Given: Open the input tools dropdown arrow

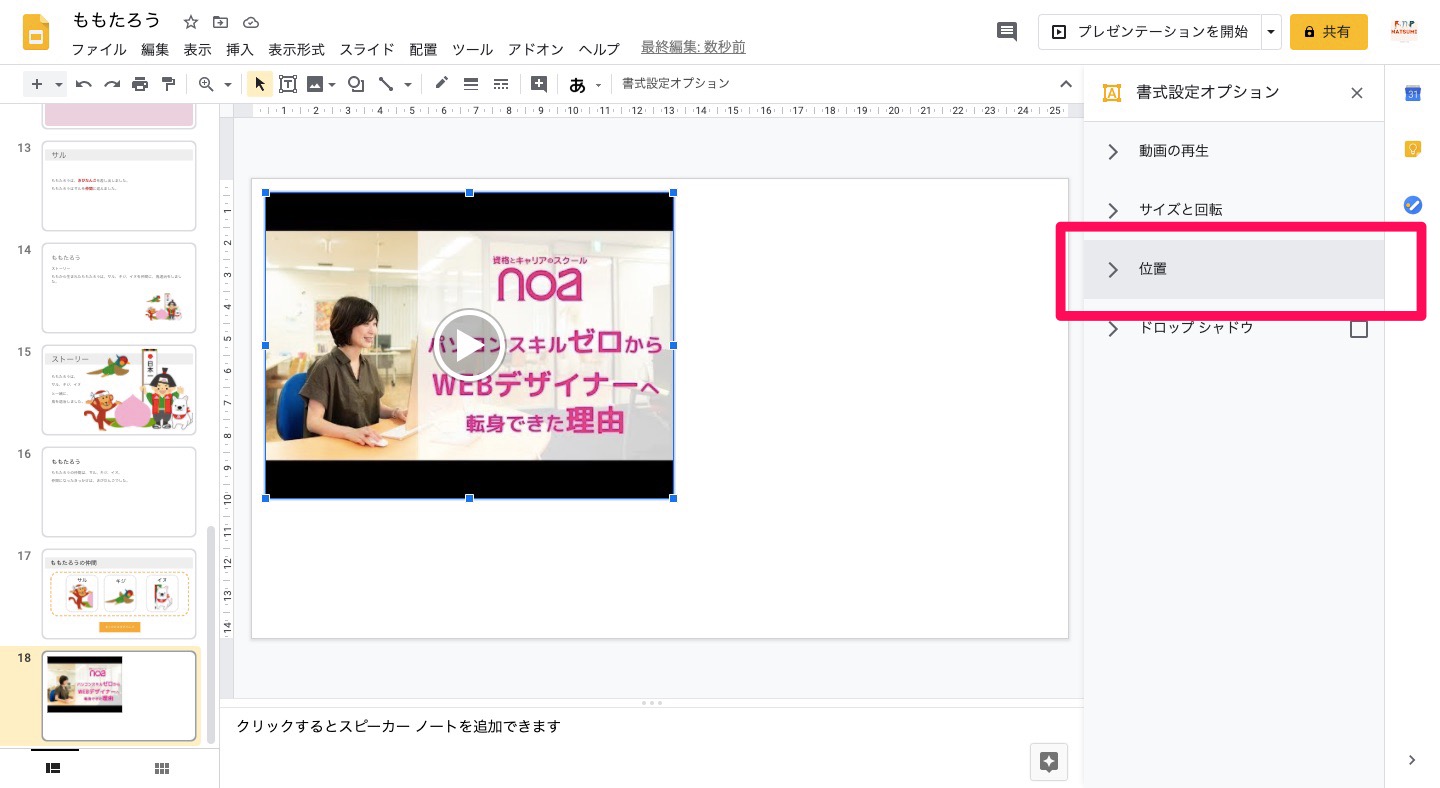Looking at the screenshot, I should coord(599,85).
